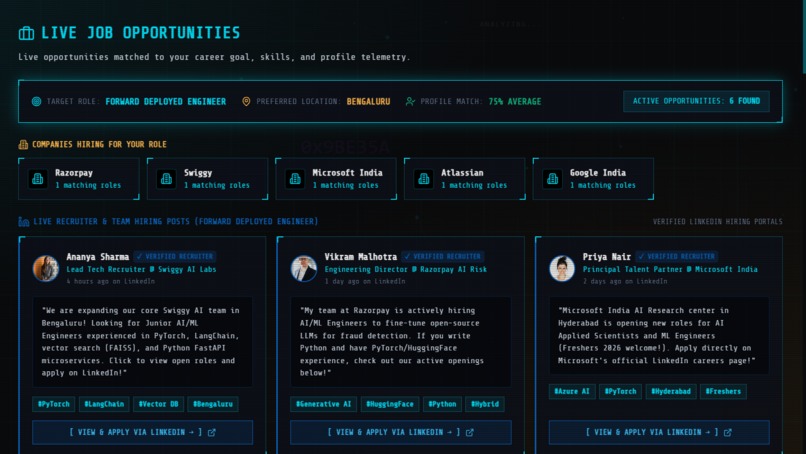This screenshot has height=454, width=806.
Task: Select the #LangChain tag
Action: [104, 404]
